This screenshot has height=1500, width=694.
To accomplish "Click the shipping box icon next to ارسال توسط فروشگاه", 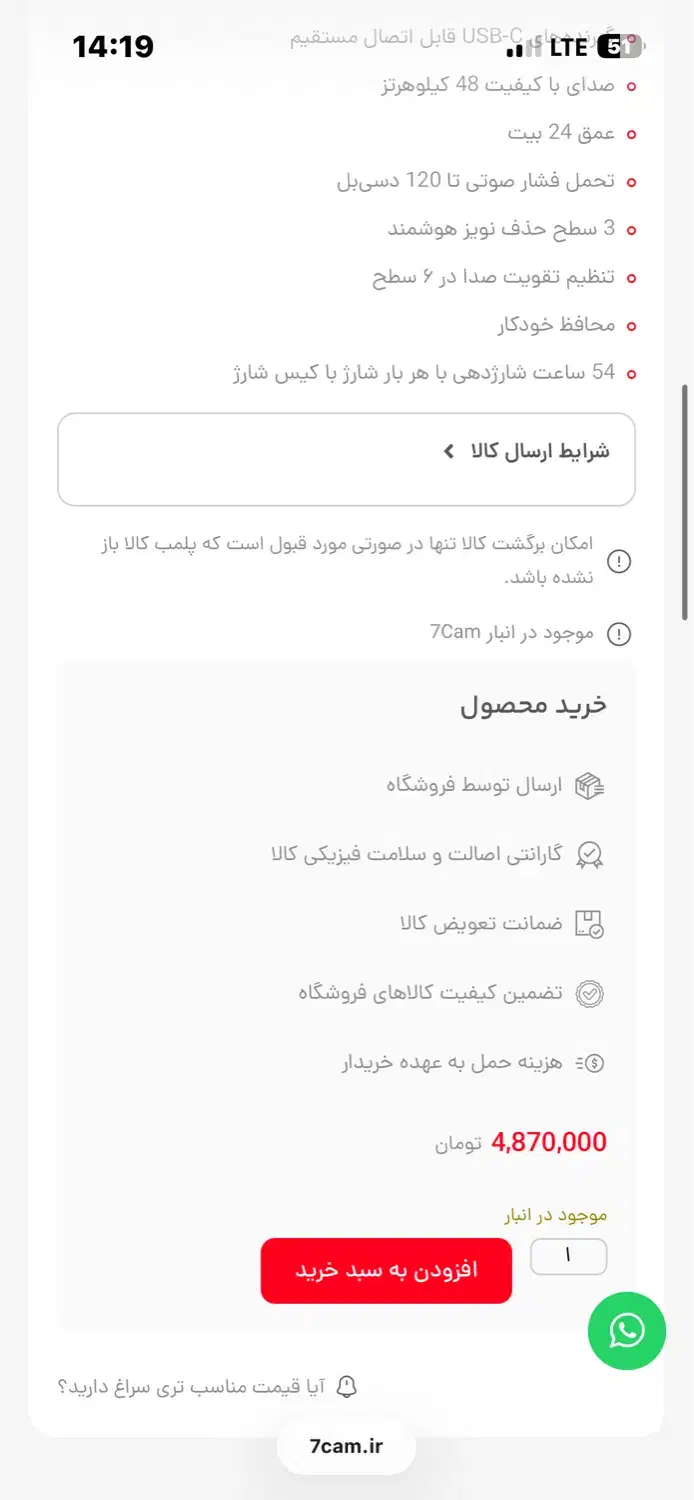I will click(x=590, y=785).
